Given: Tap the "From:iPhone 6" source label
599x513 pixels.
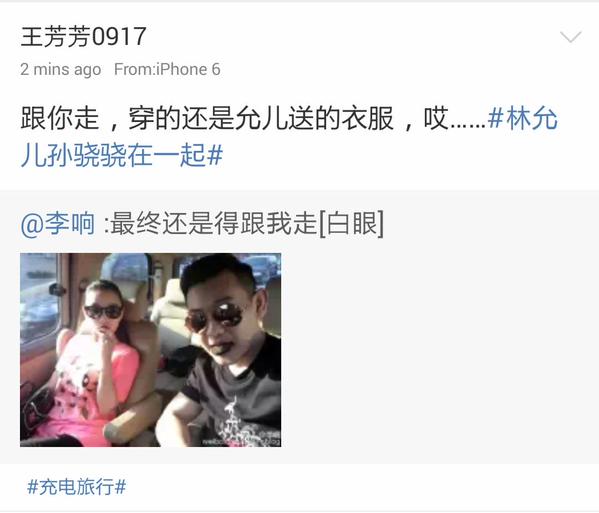Looking at the screenshot, I should tap(167, 70).
